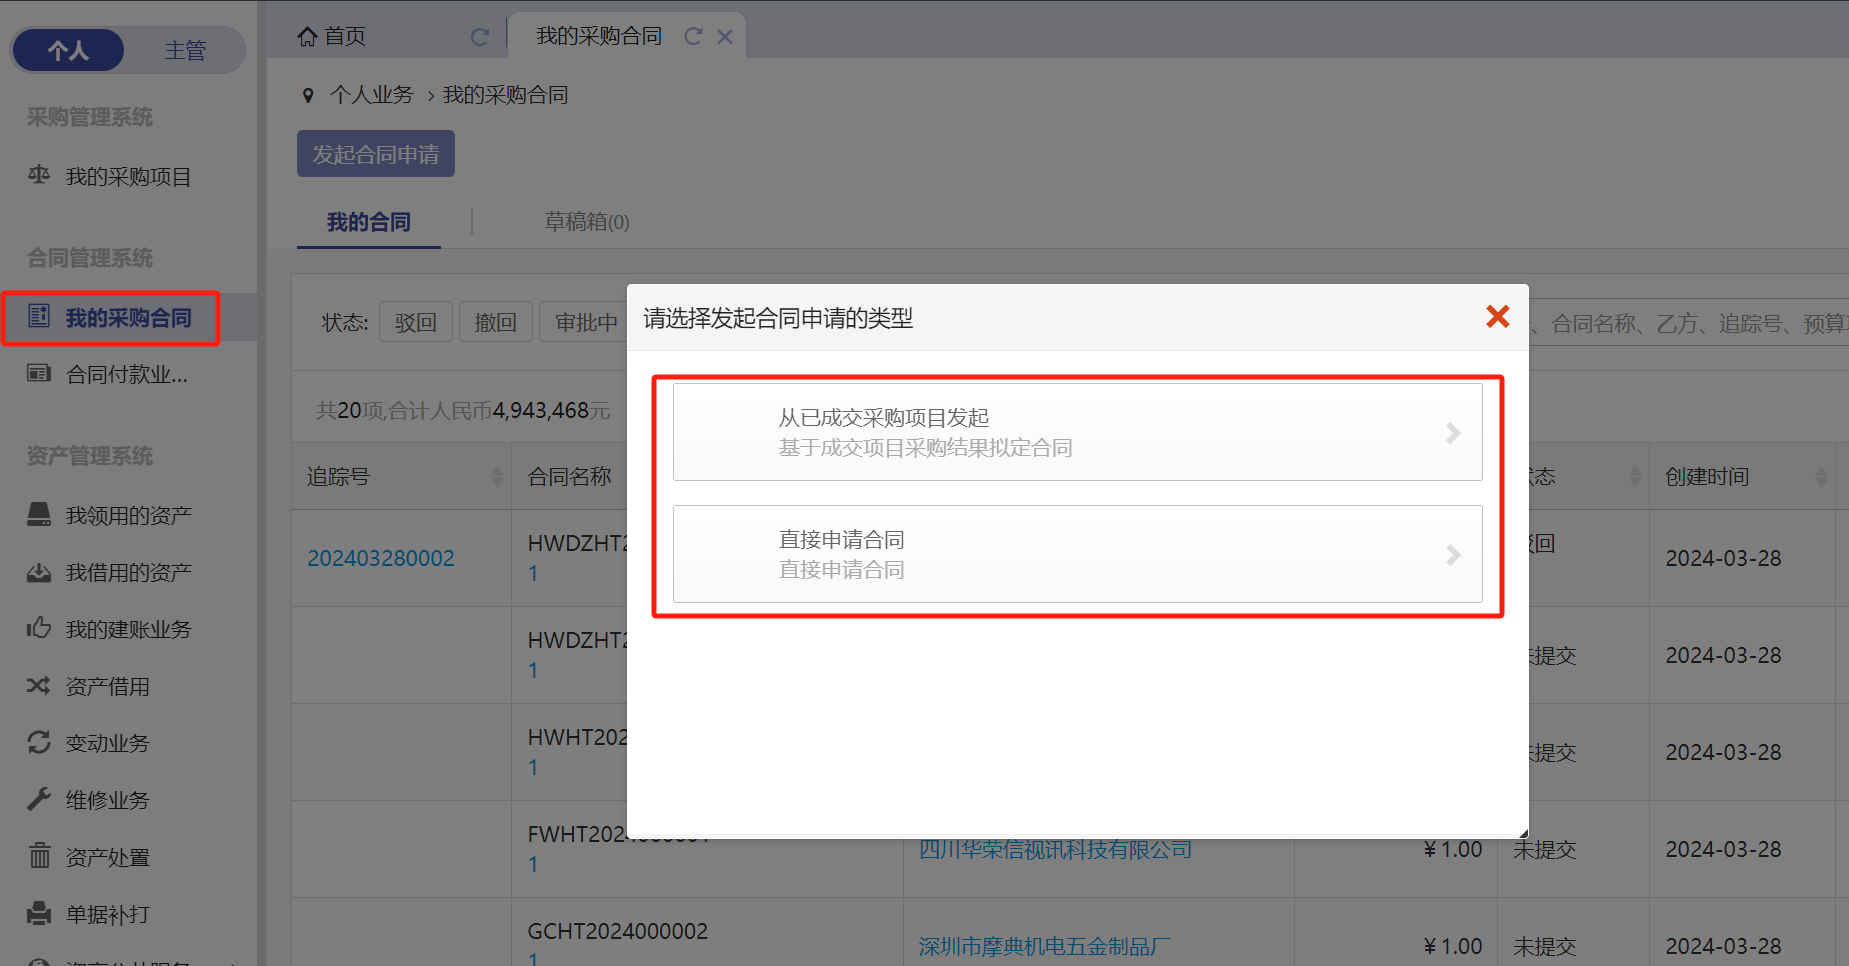This screenshot has height=966, width=1849.
Task: Switch to the 首页 tab
Action: 345,37
